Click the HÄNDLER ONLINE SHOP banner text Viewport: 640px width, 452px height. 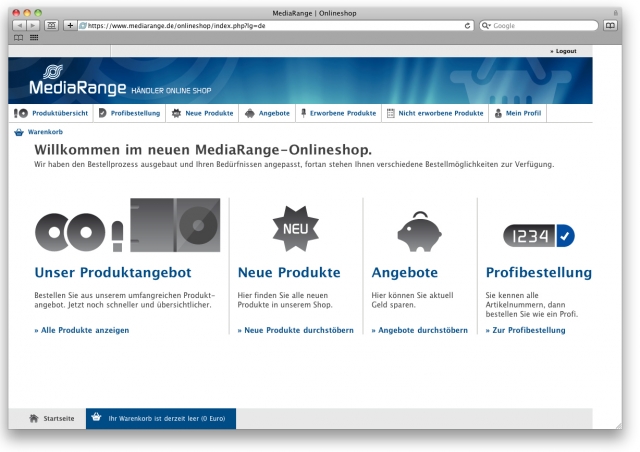[x=171, y=91]
